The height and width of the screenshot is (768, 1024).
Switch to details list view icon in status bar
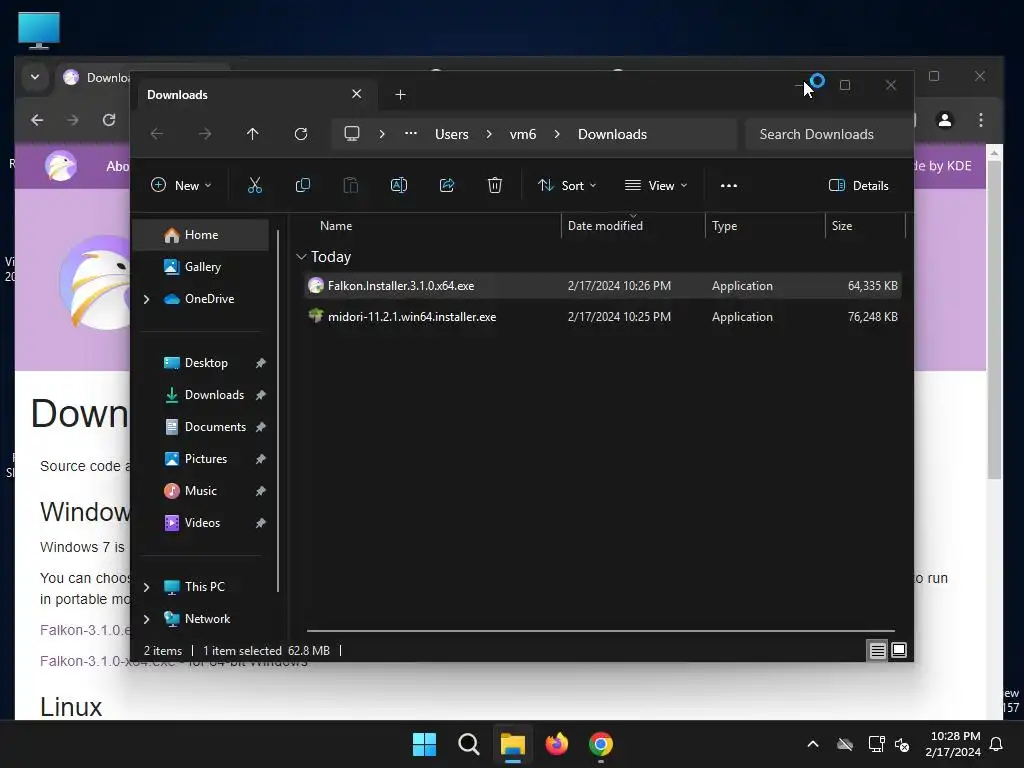tap(877, 650)
